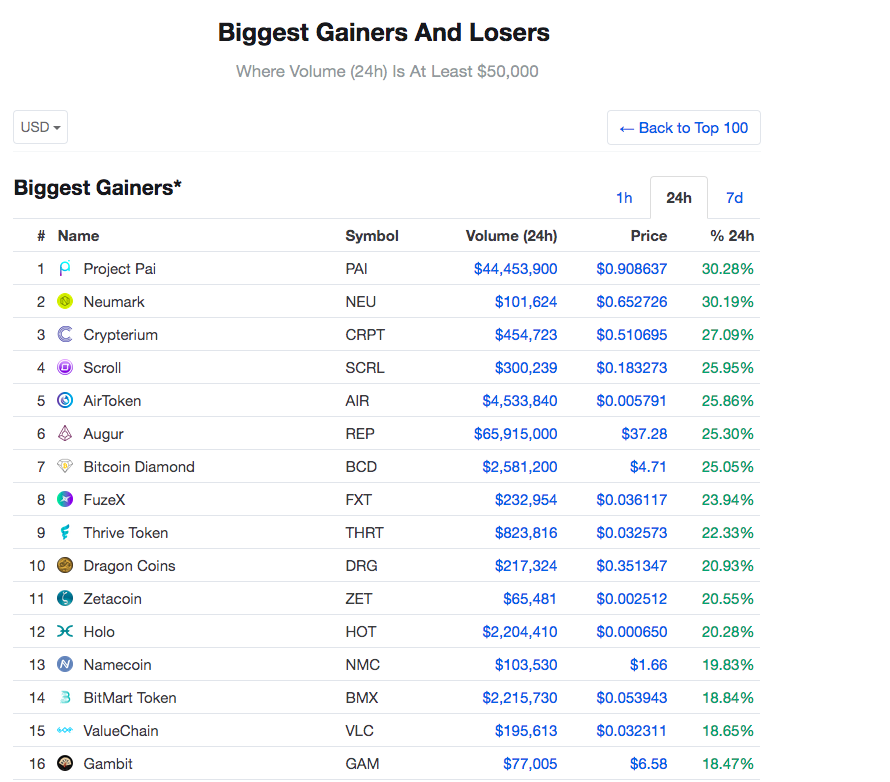Click Augur volume $65,915,000
Viewport: 890px width, 782px height.
515,434
